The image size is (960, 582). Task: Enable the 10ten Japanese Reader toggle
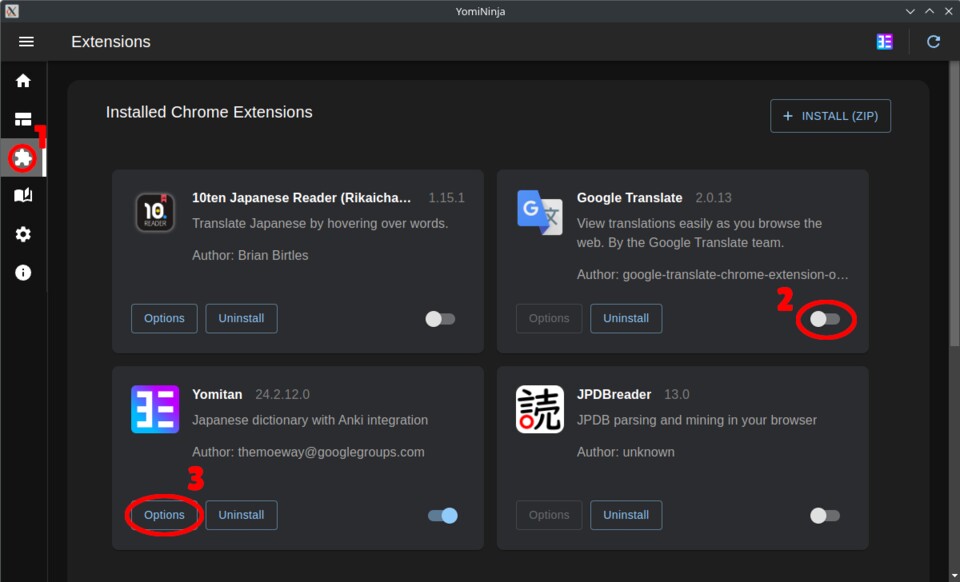point(440,319)
